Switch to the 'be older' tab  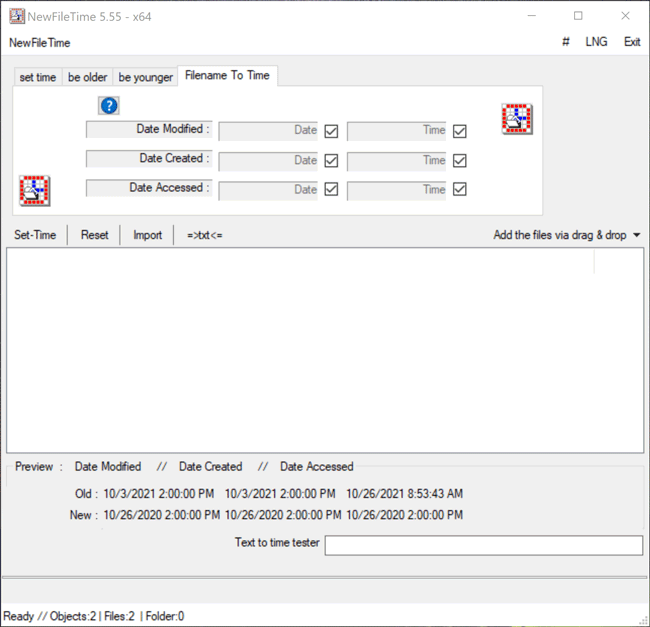pos(87,77)
